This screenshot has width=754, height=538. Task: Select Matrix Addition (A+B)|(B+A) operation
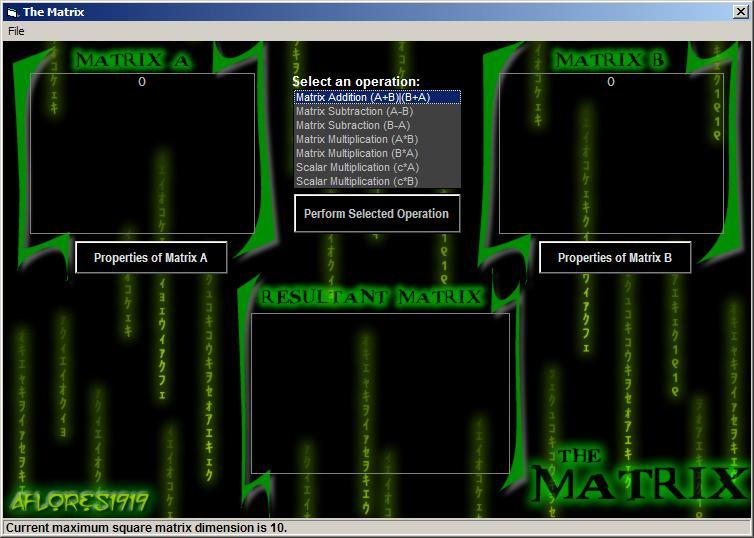click(376, 97)
